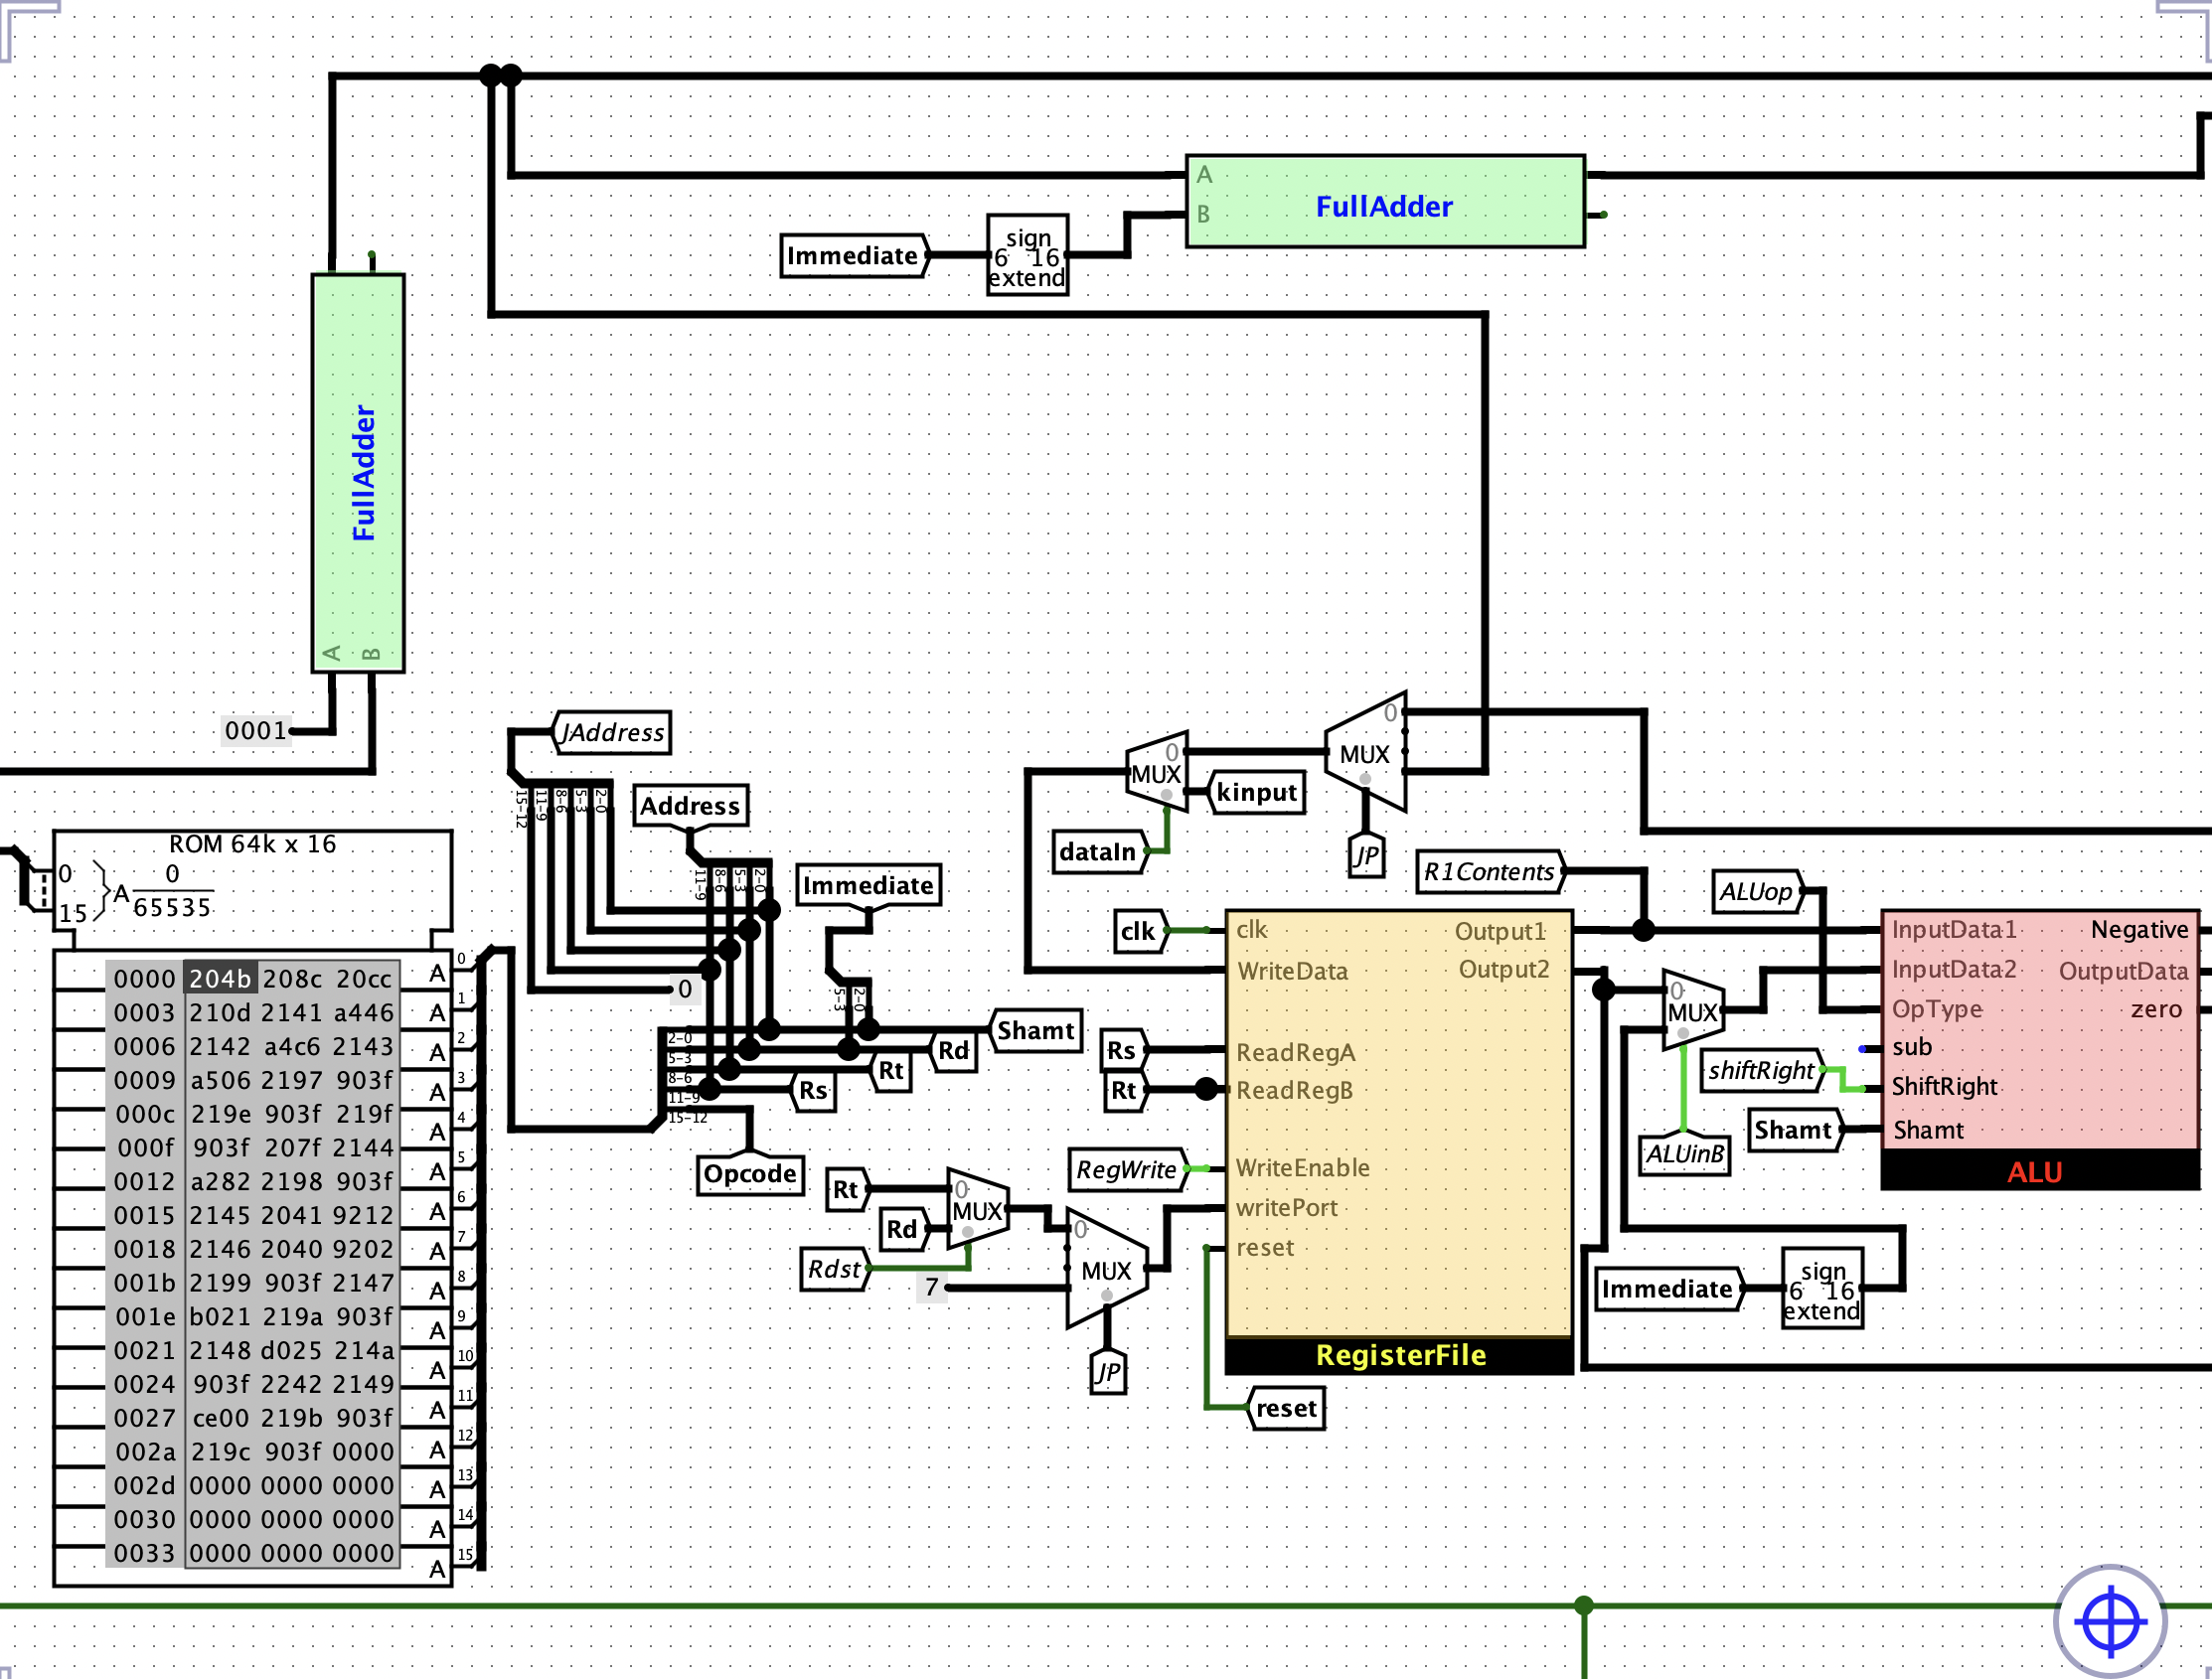This screenshot has height=1679, width=2212.
Task: Select the small MUX next to kinput
Action: (x=1157, y=772)
